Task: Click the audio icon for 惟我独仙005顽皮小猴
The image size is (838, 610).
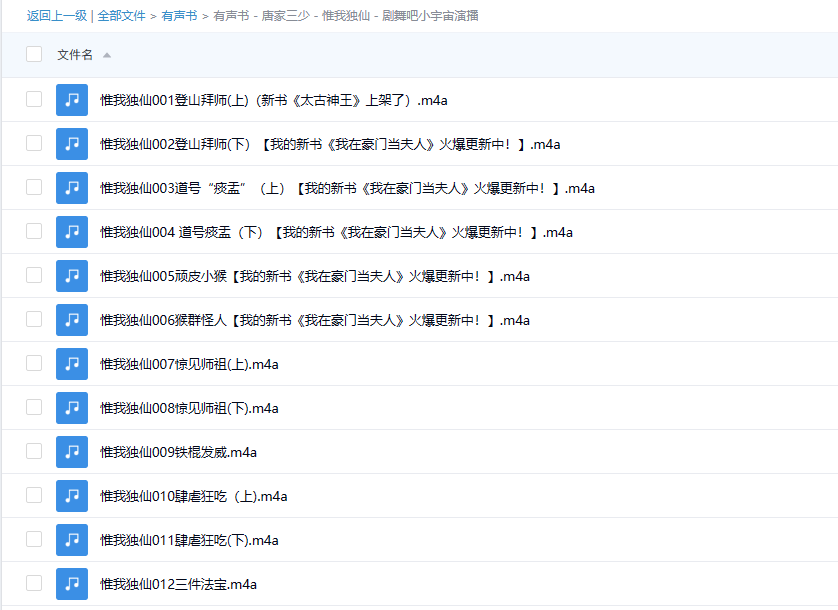Action: coord(71,275)
